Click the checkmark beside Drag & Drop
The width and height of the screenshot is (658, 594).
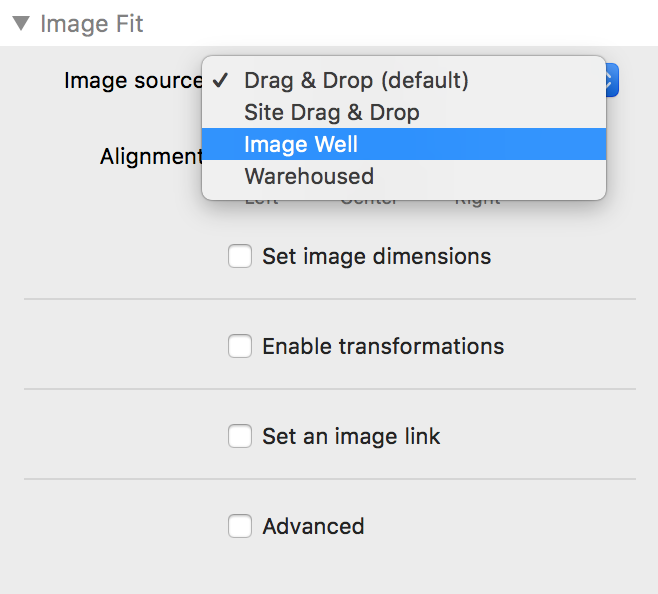(222, 80)
